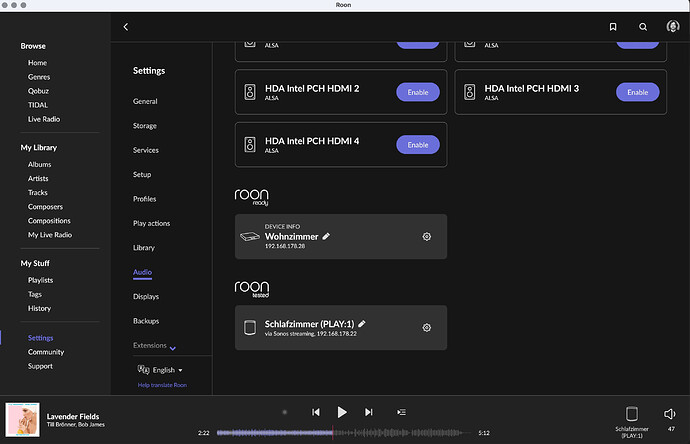Open Storage settings tab
Viewport: 690px width, 444px height.
[145, 126]
